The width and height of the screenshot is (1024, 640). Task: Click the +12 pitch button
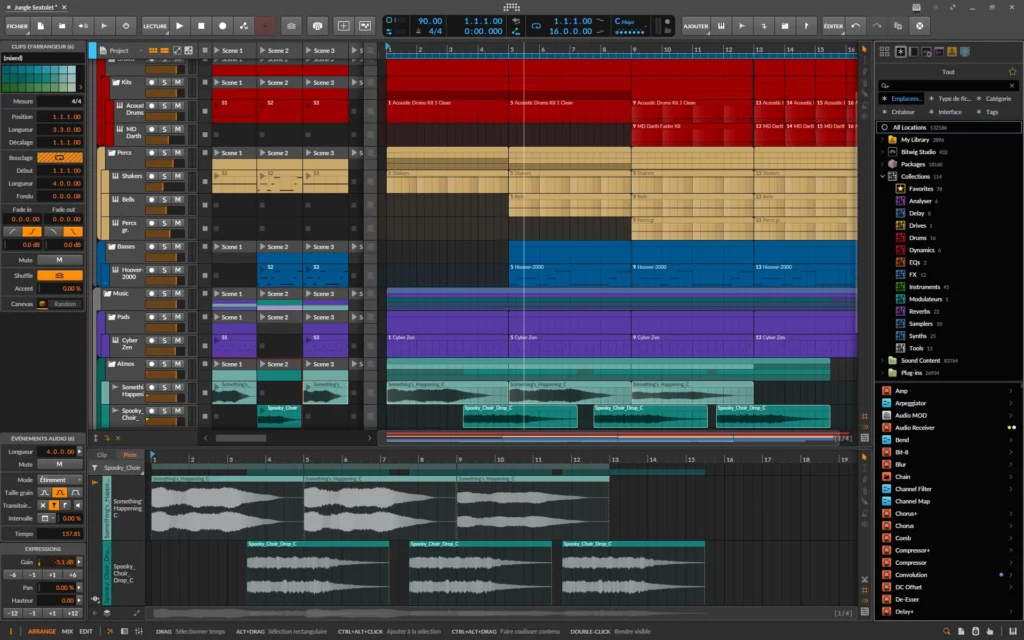click(x=73, y=613)
